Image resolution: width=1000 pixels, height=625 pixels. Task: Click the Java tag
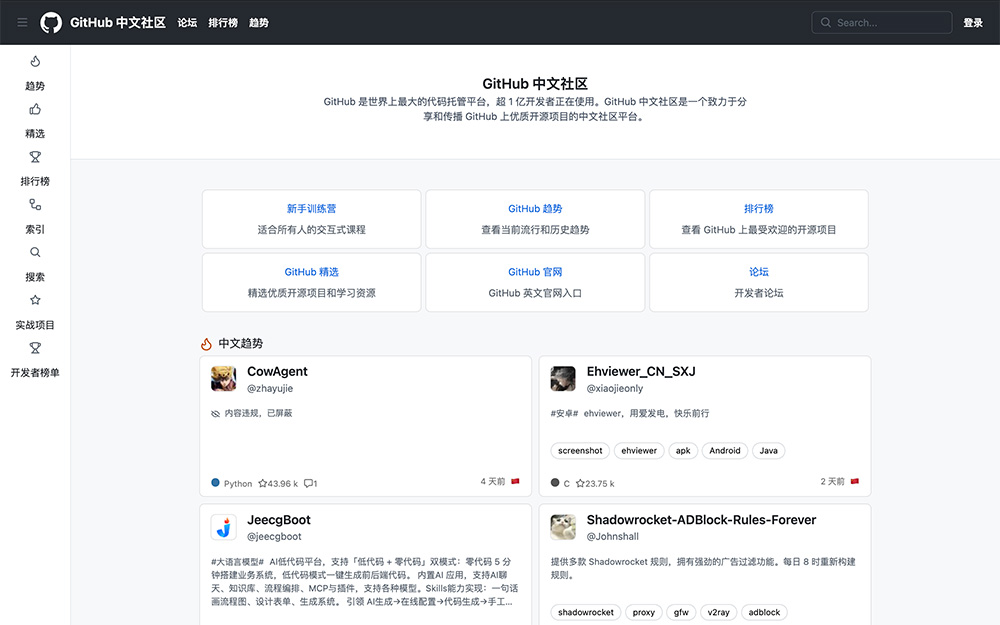[768, 451]
